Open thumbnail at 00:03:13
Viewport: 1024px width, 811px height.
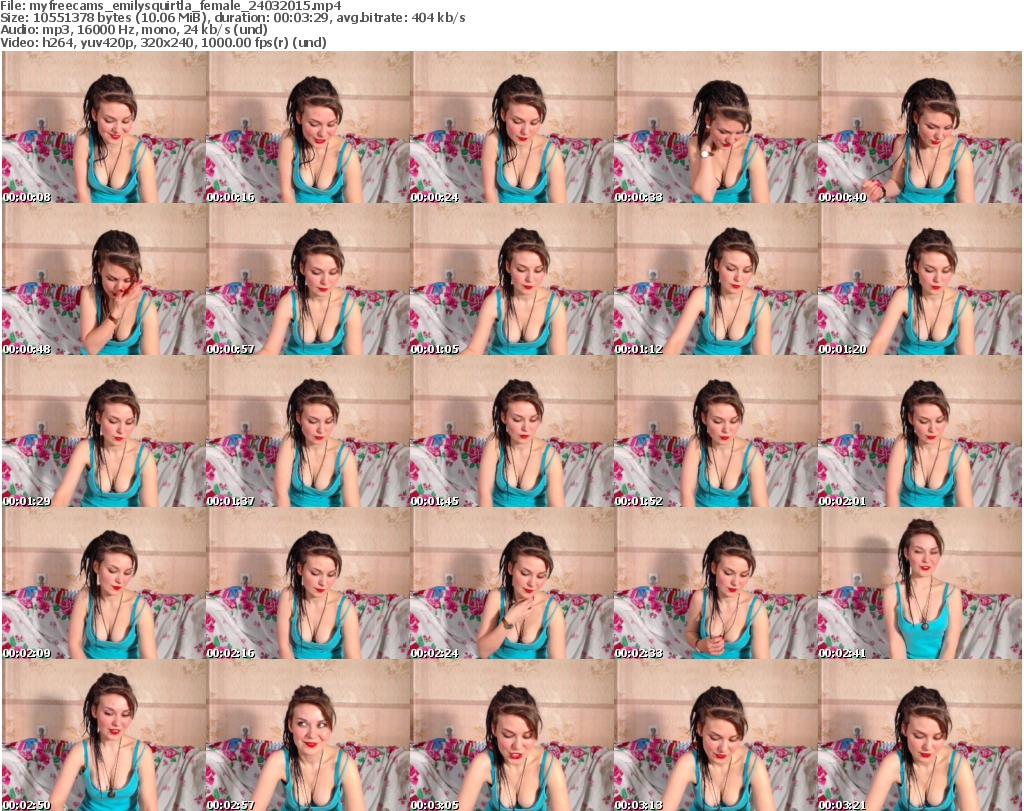pyautogui.click(x=716, y=735)
